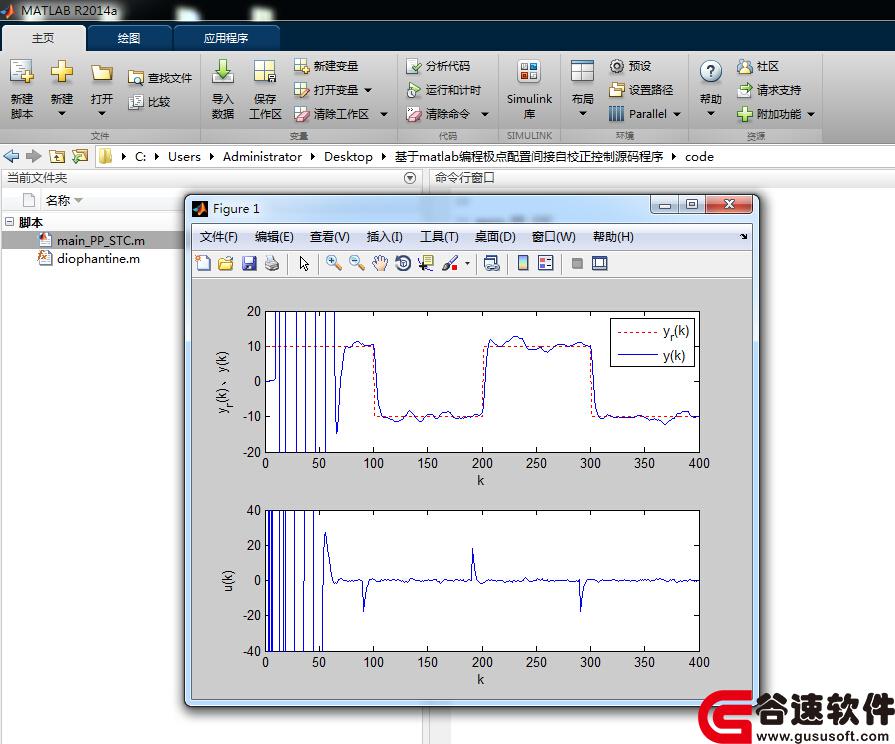Click the Open File icon in Figure 1 toolbar
This screenshot has height=744, width=895.
(225, 263)
